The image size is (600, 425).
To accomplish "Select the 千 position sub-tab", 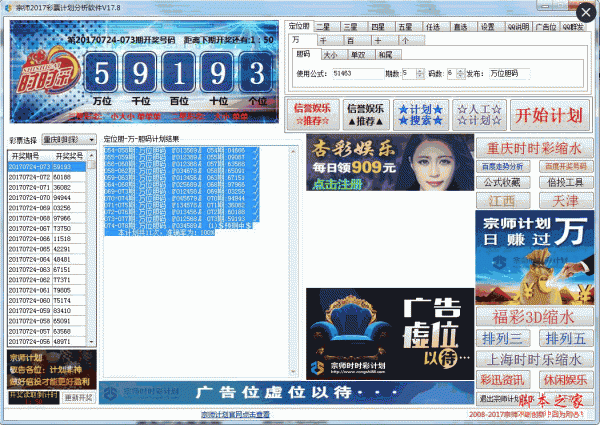I will 330,40.
